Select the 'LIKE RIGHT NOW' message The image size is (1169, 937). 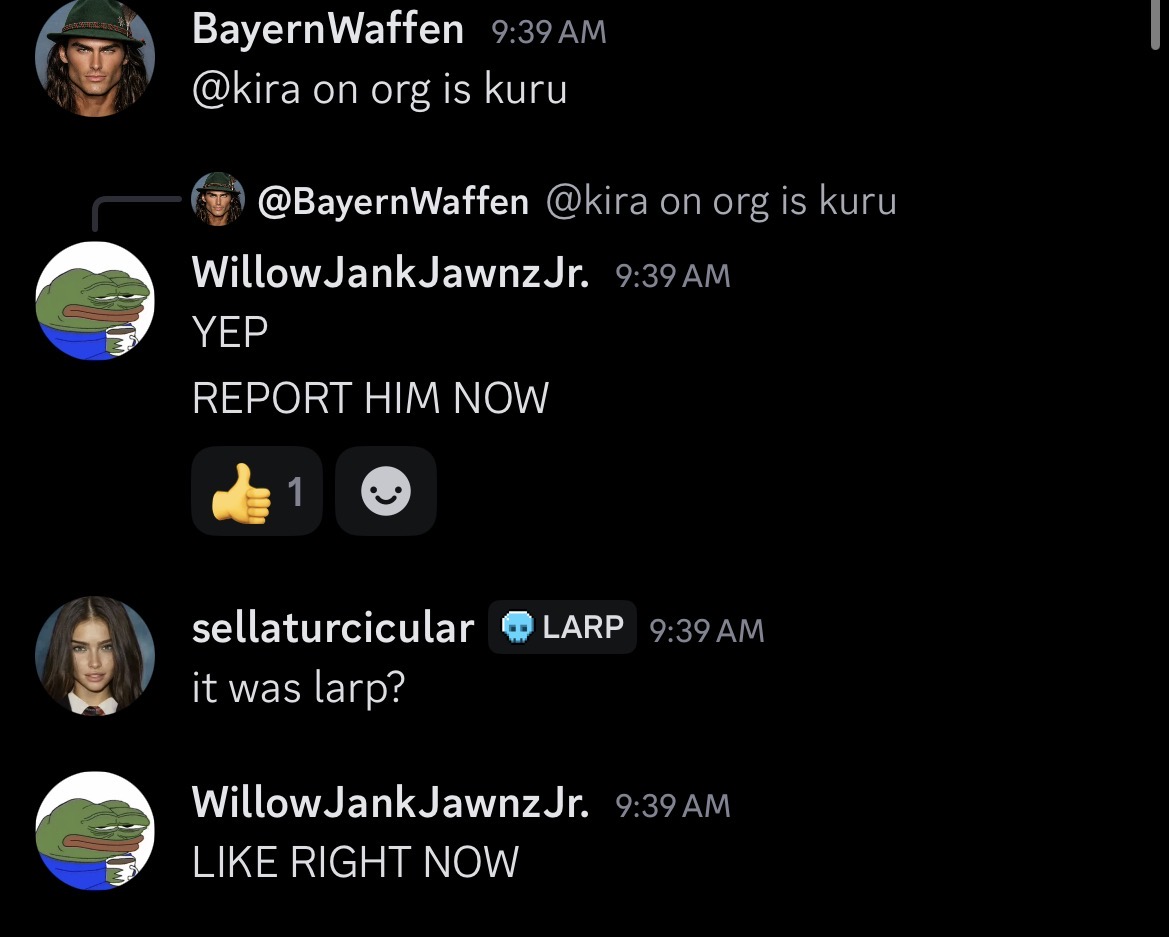click(x=355, y=862)
